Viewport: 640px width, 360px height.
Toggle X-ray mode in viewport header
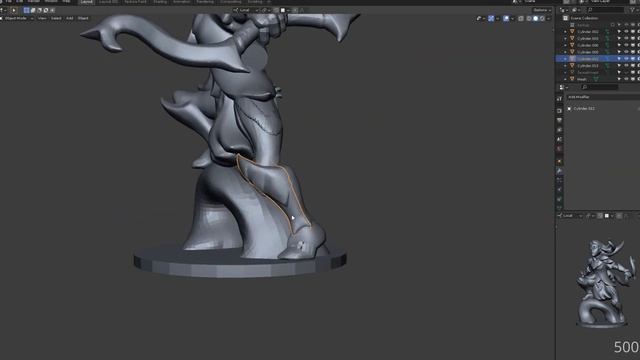(521, 18)
